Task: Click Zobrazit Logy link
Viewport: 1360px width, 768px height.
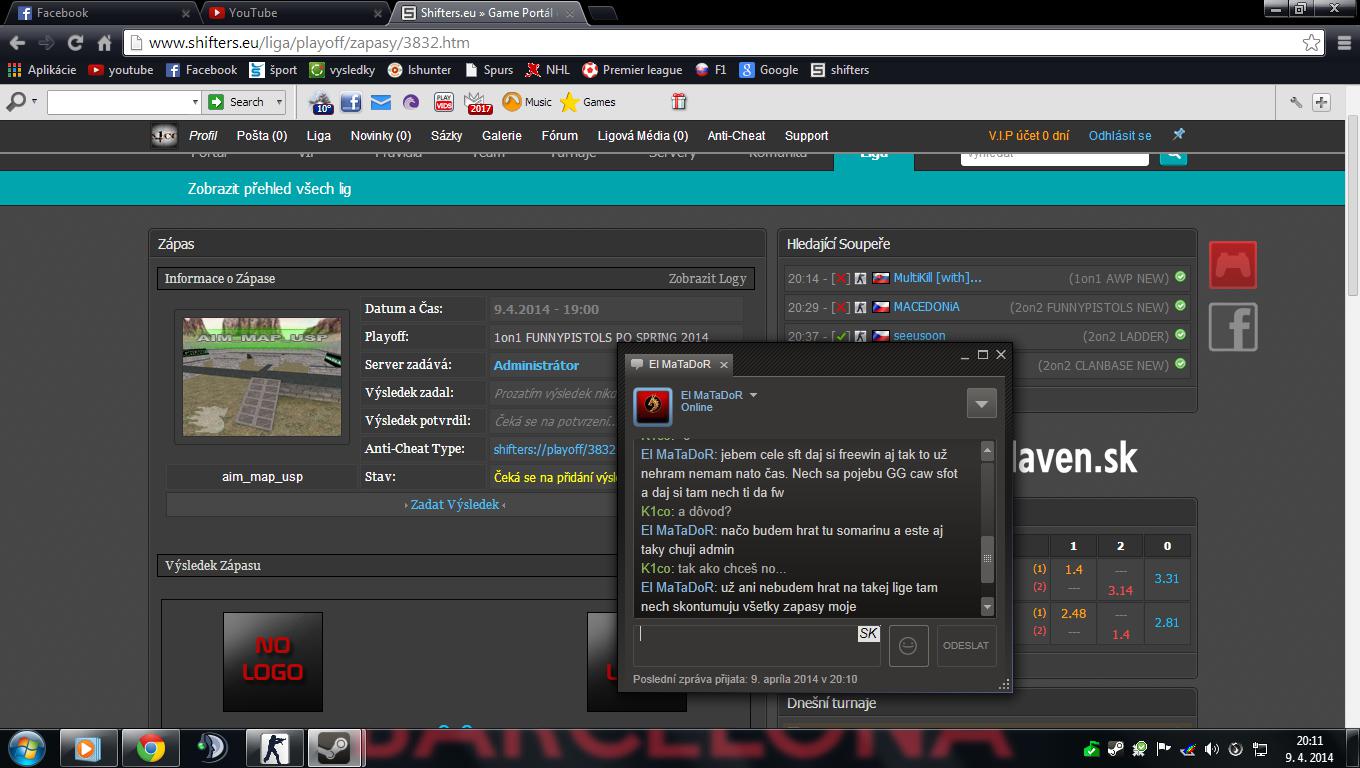Action: point(707,278)
